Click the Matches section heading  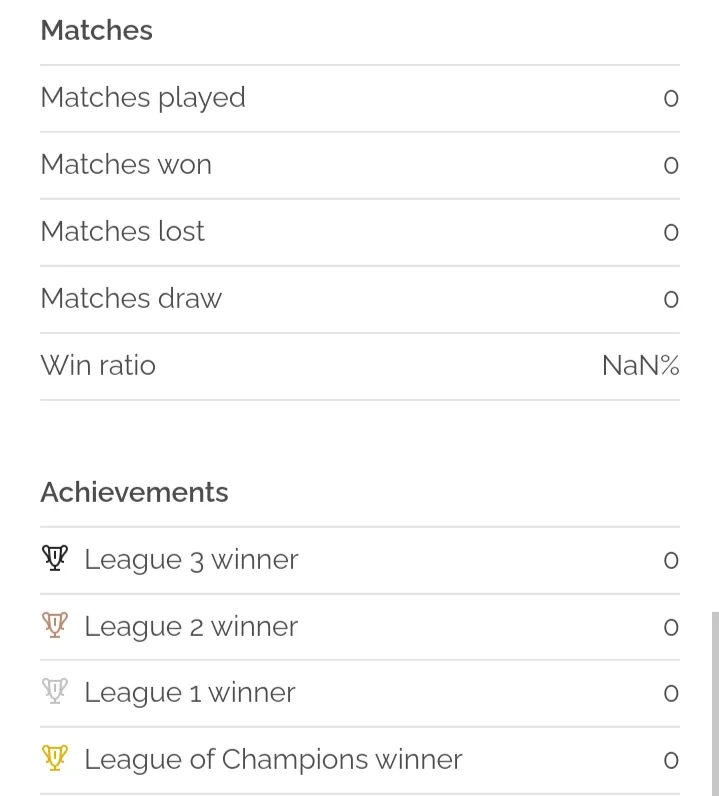pos(96,30)
